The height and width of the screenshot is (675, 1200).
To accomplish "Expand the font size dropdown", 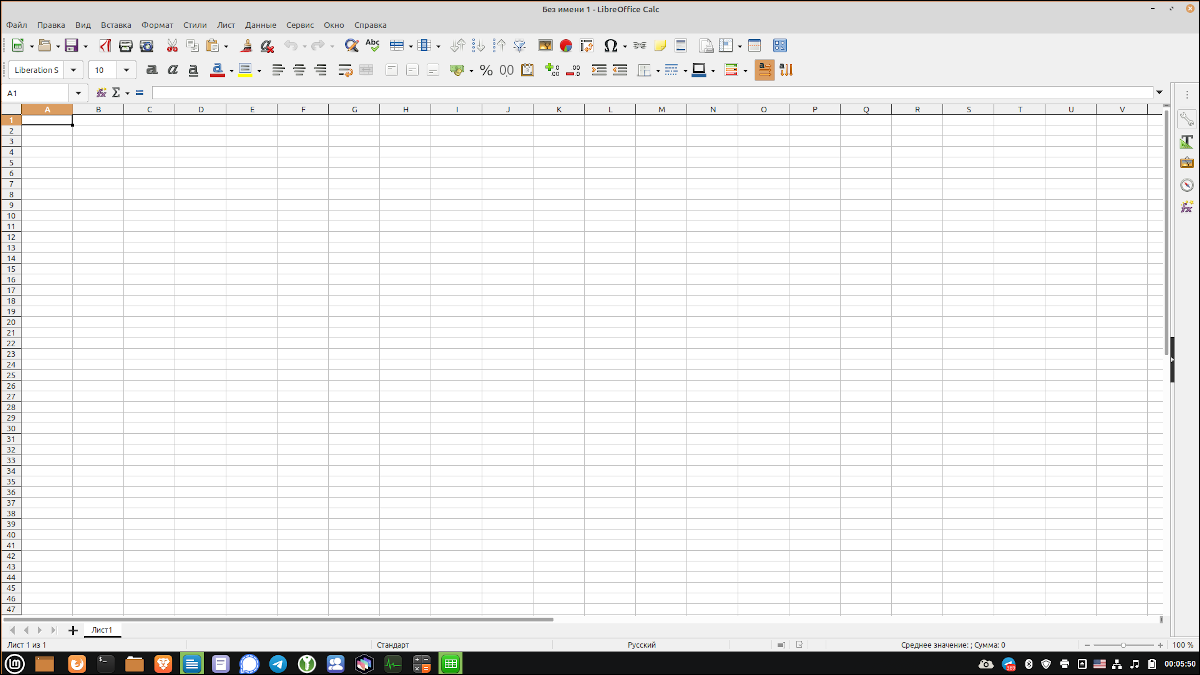I will 126,70.
